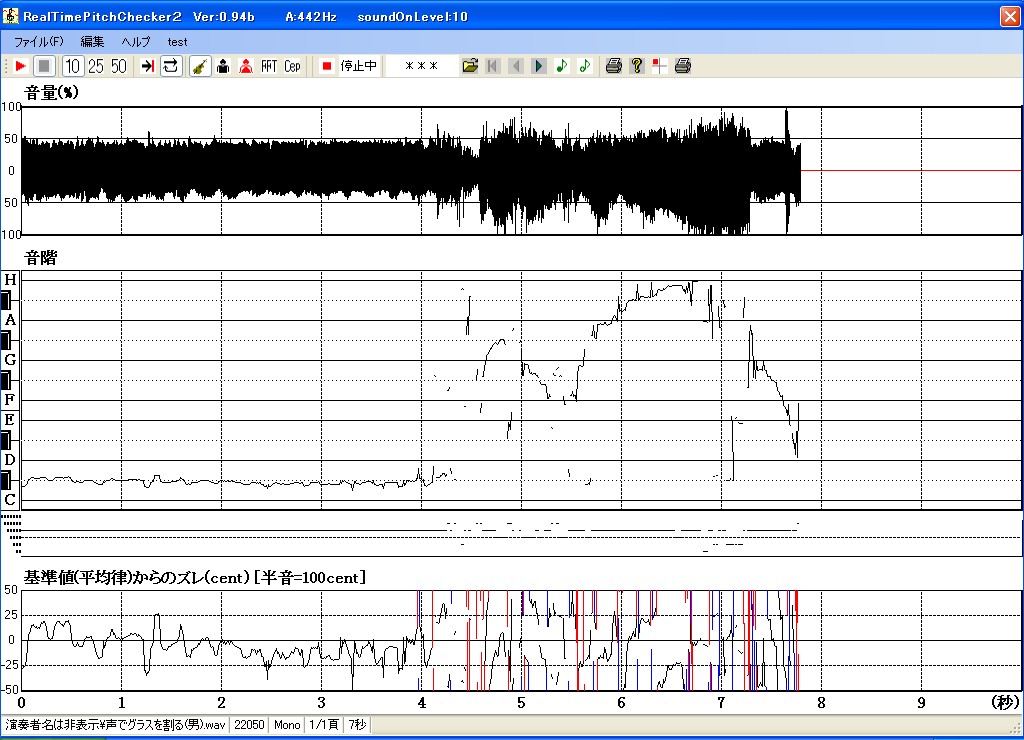The height and width of the screenshot is (740, 1024).
Task: Select the male voice mode icon
Action: click(223, 66)
